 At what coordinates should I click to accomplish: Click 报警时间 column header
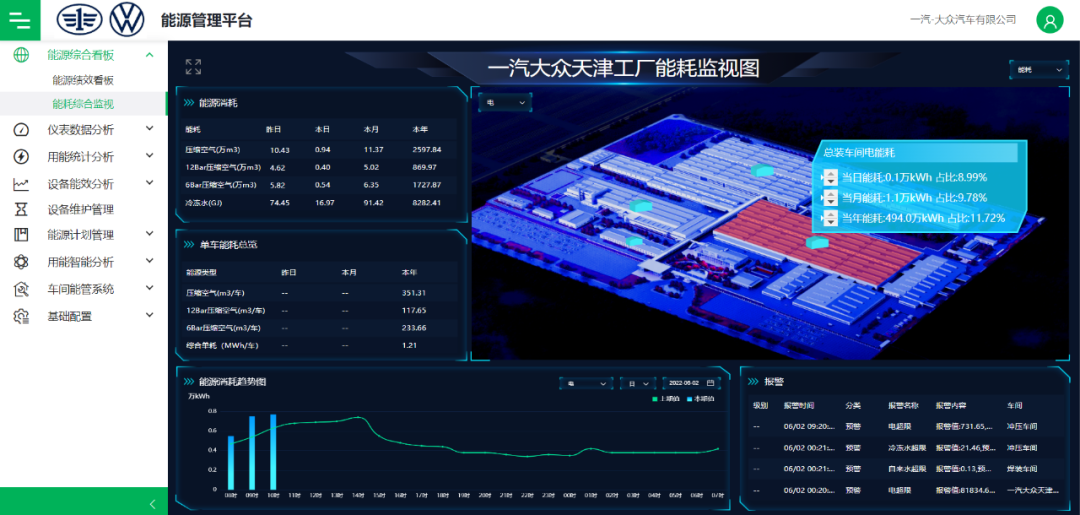798,406
